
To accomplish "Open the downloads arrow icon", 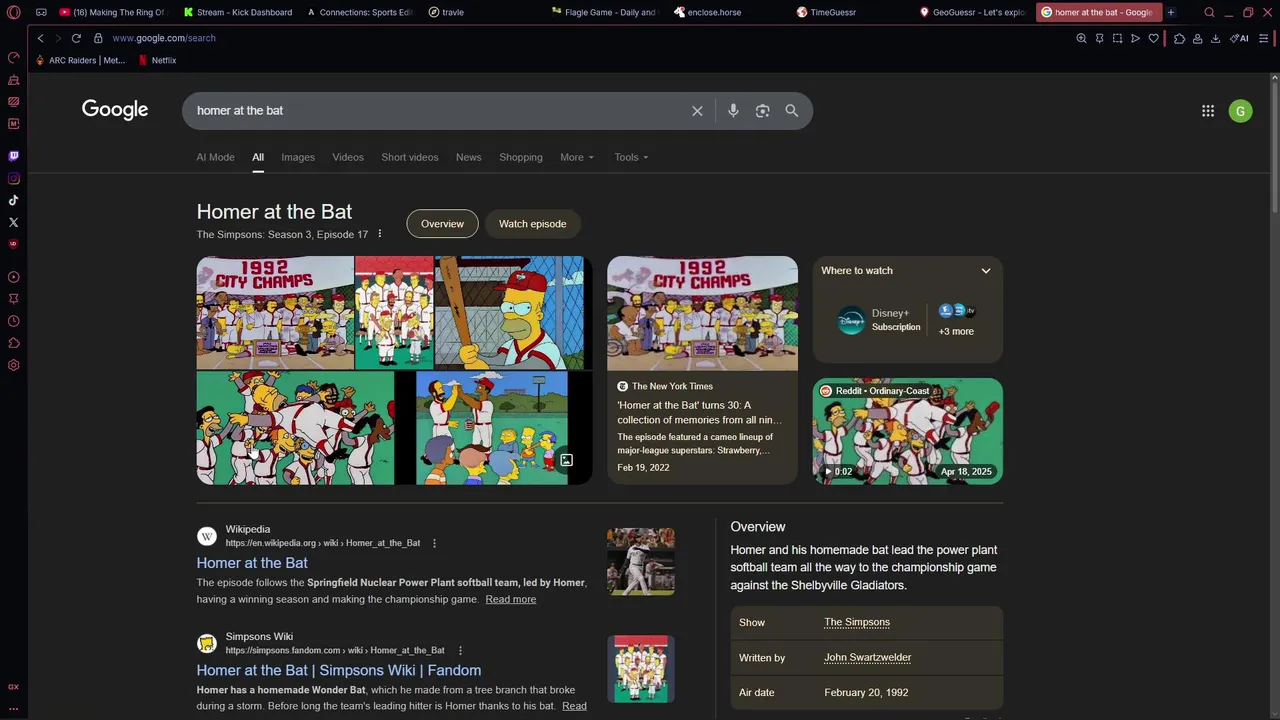I will click(1215, 38).
